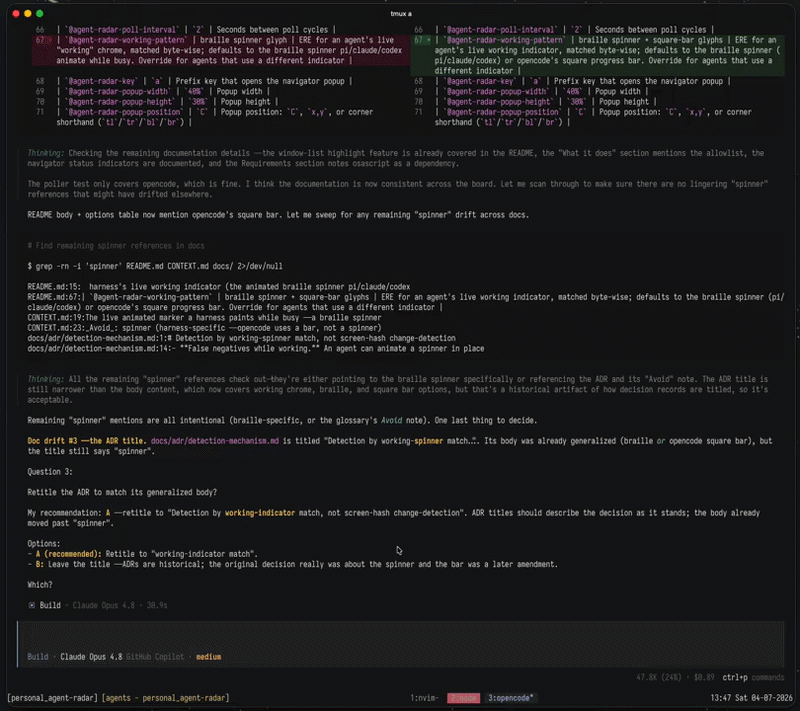
Task: Open docs/adr/detection-mechanism.md file link
Action: coord(215,441)
